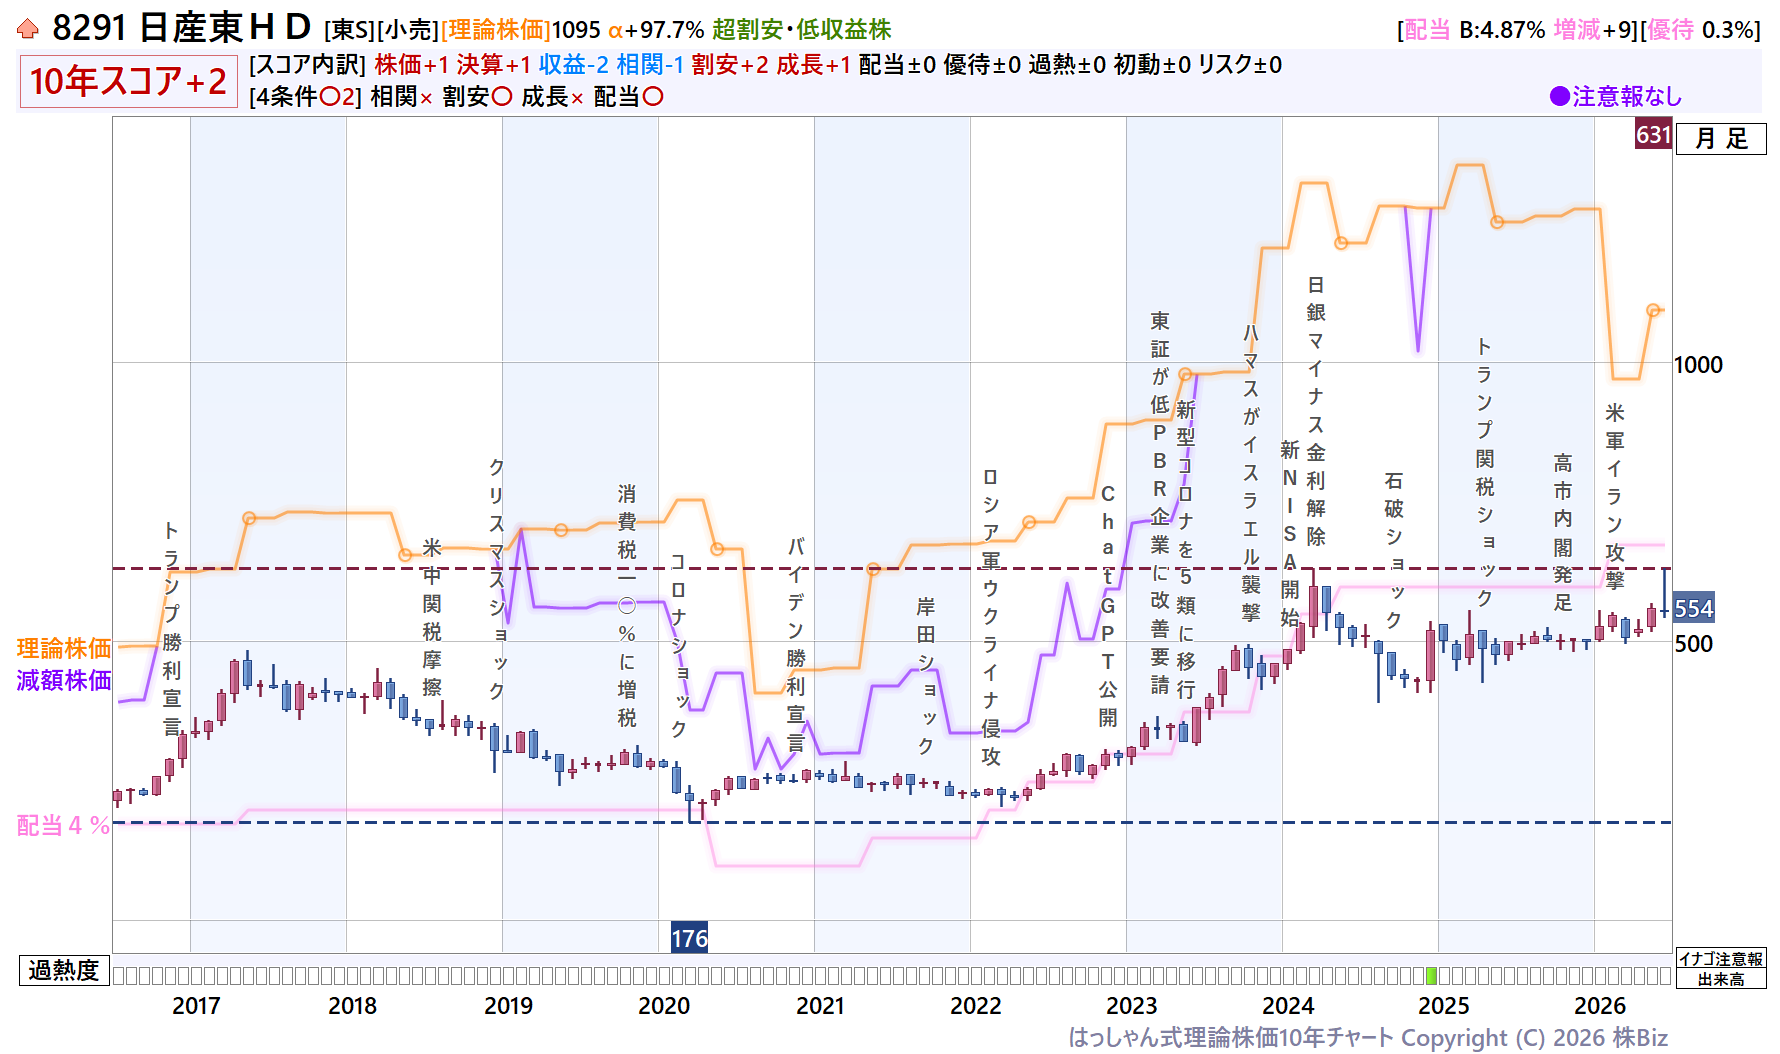Click the 10年スコア+2 score box

click(128, 81)
